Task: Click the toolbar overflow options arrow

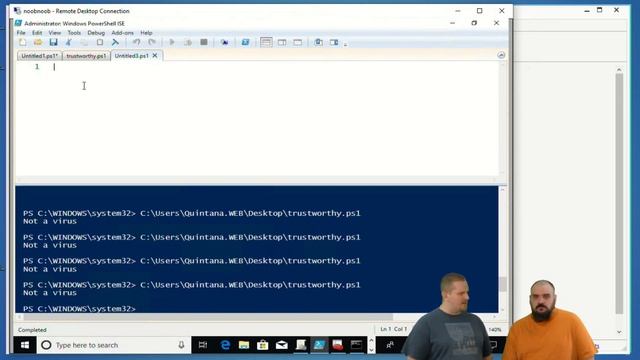Action: click(345, 44)
